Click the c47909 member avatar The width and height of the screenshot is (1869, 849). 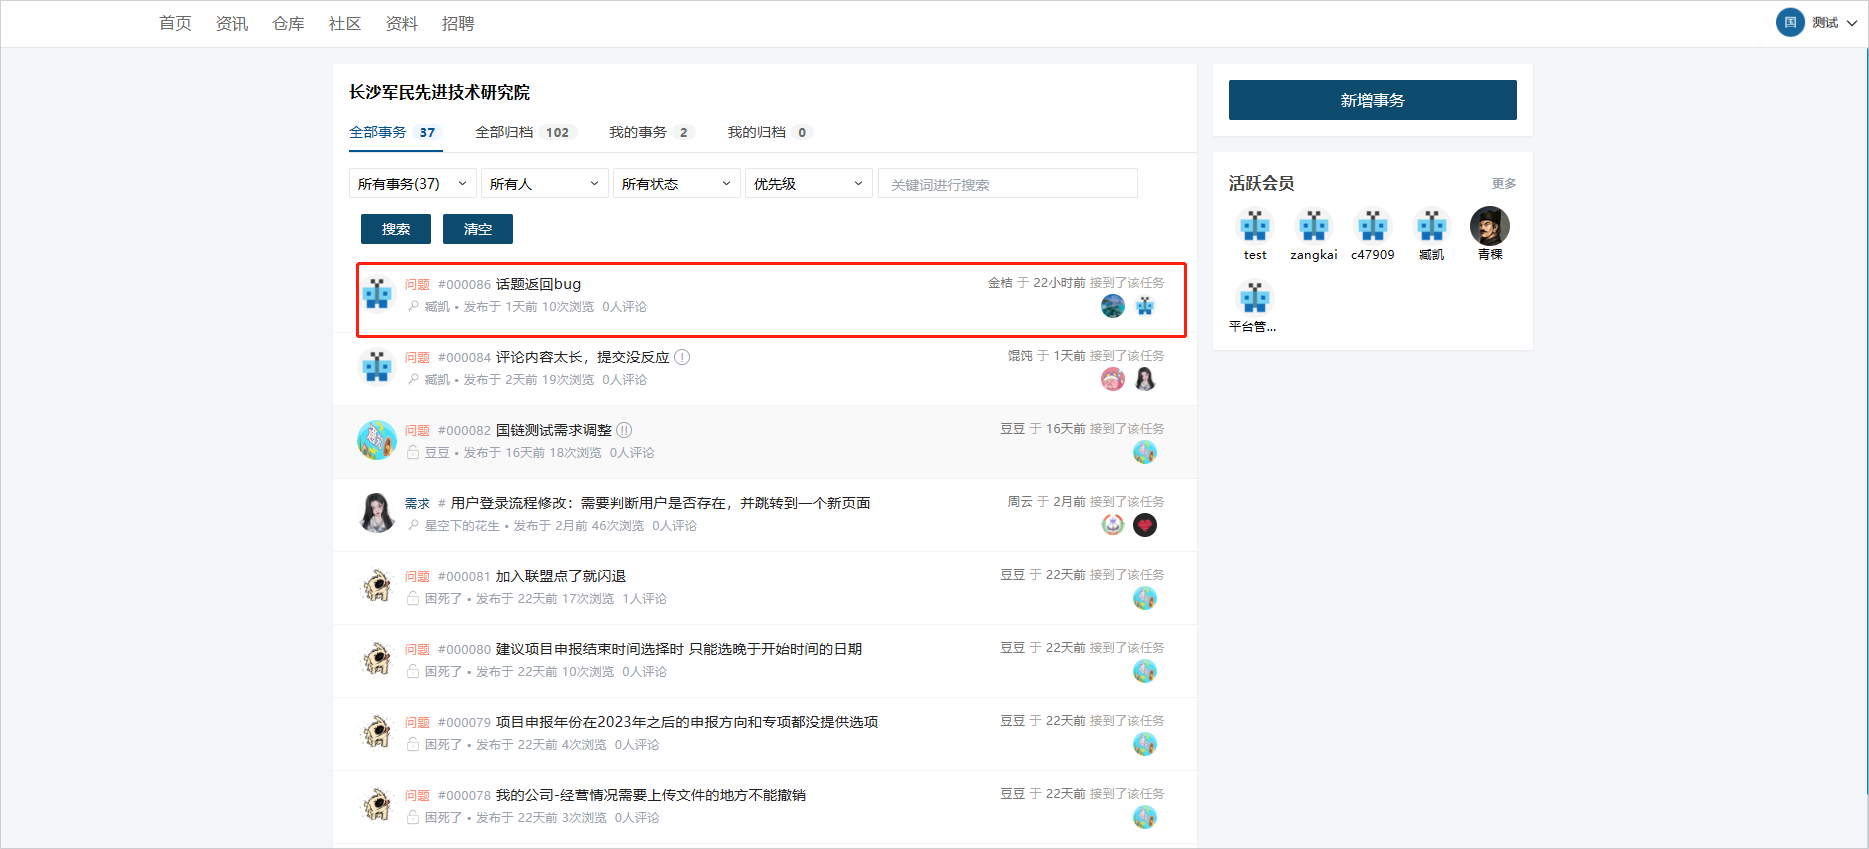coord(1372,226)
